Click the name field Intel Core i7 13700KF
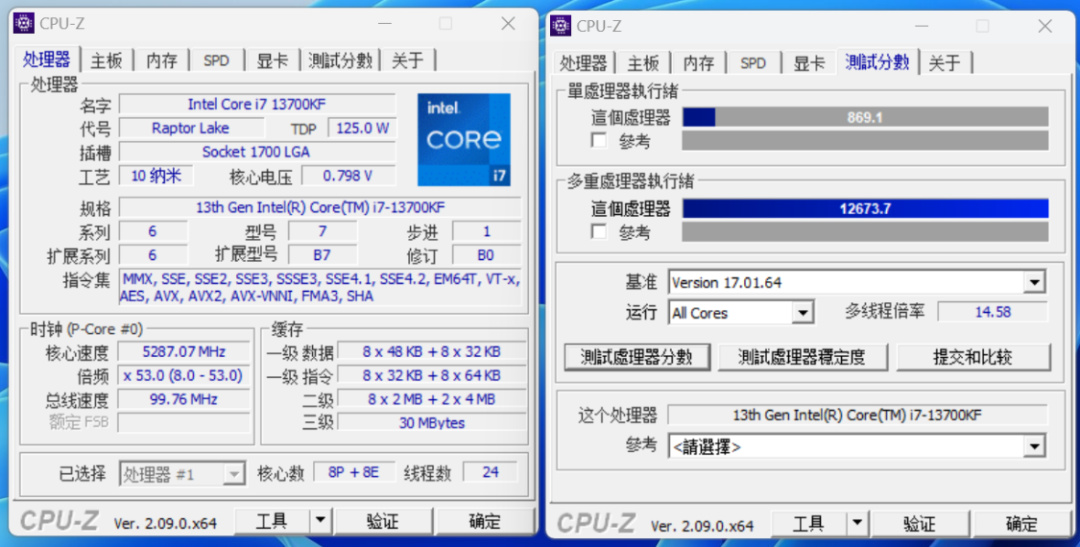This screenshot has width=1080, height=547. click(258, 104)
